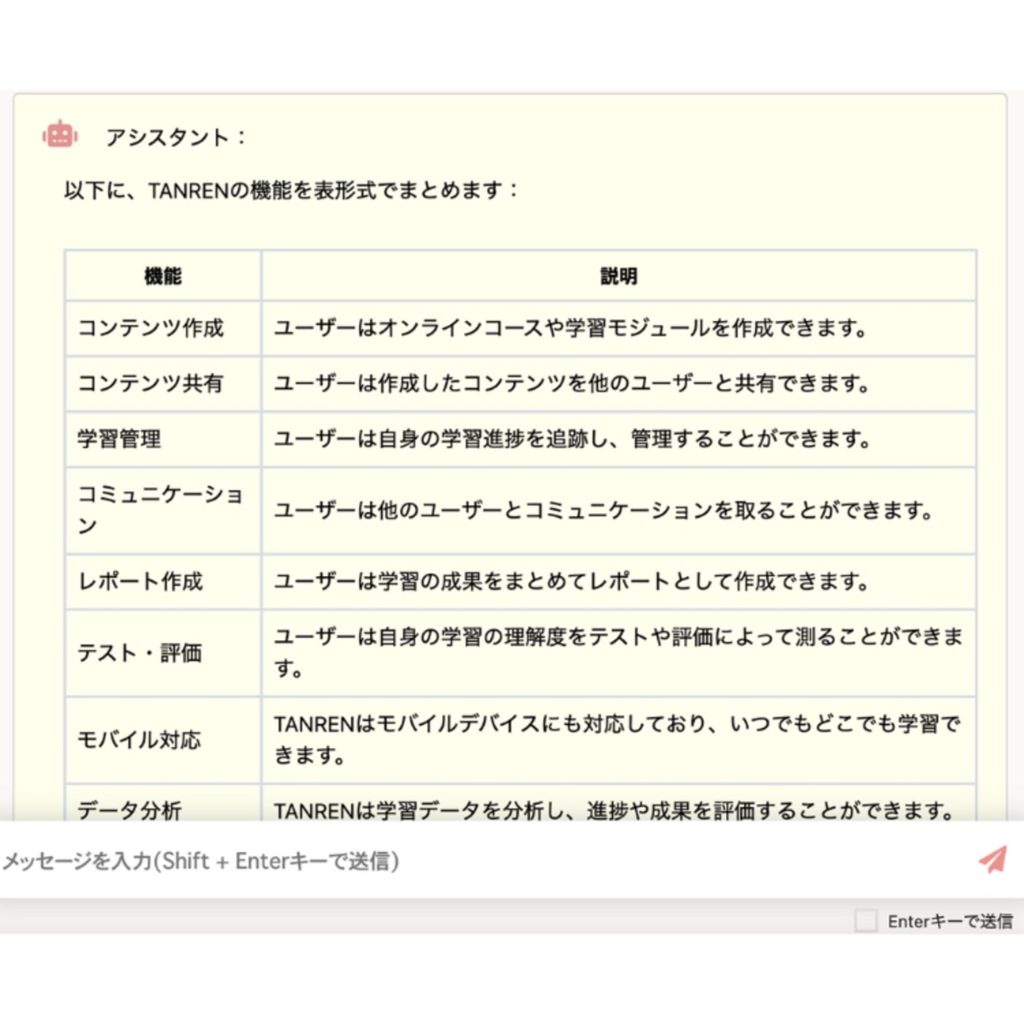Click the 機能 column header

coord(163,276)
